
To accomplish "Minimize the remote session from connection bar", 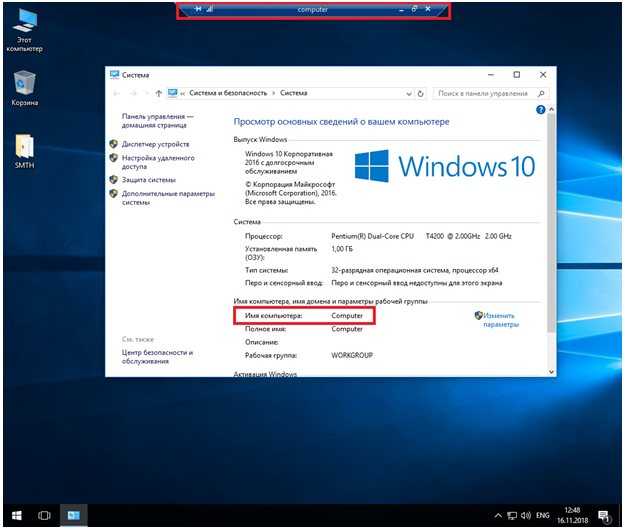I will [401, 9].
